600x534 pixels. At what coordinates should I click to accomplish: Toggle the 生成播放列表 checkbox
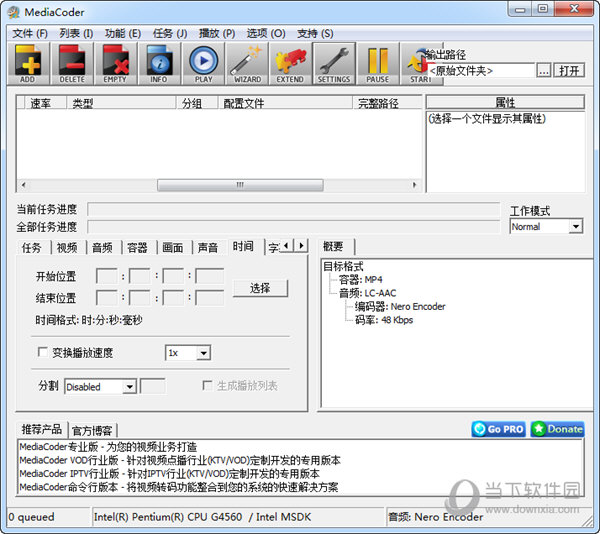(207, 385)
